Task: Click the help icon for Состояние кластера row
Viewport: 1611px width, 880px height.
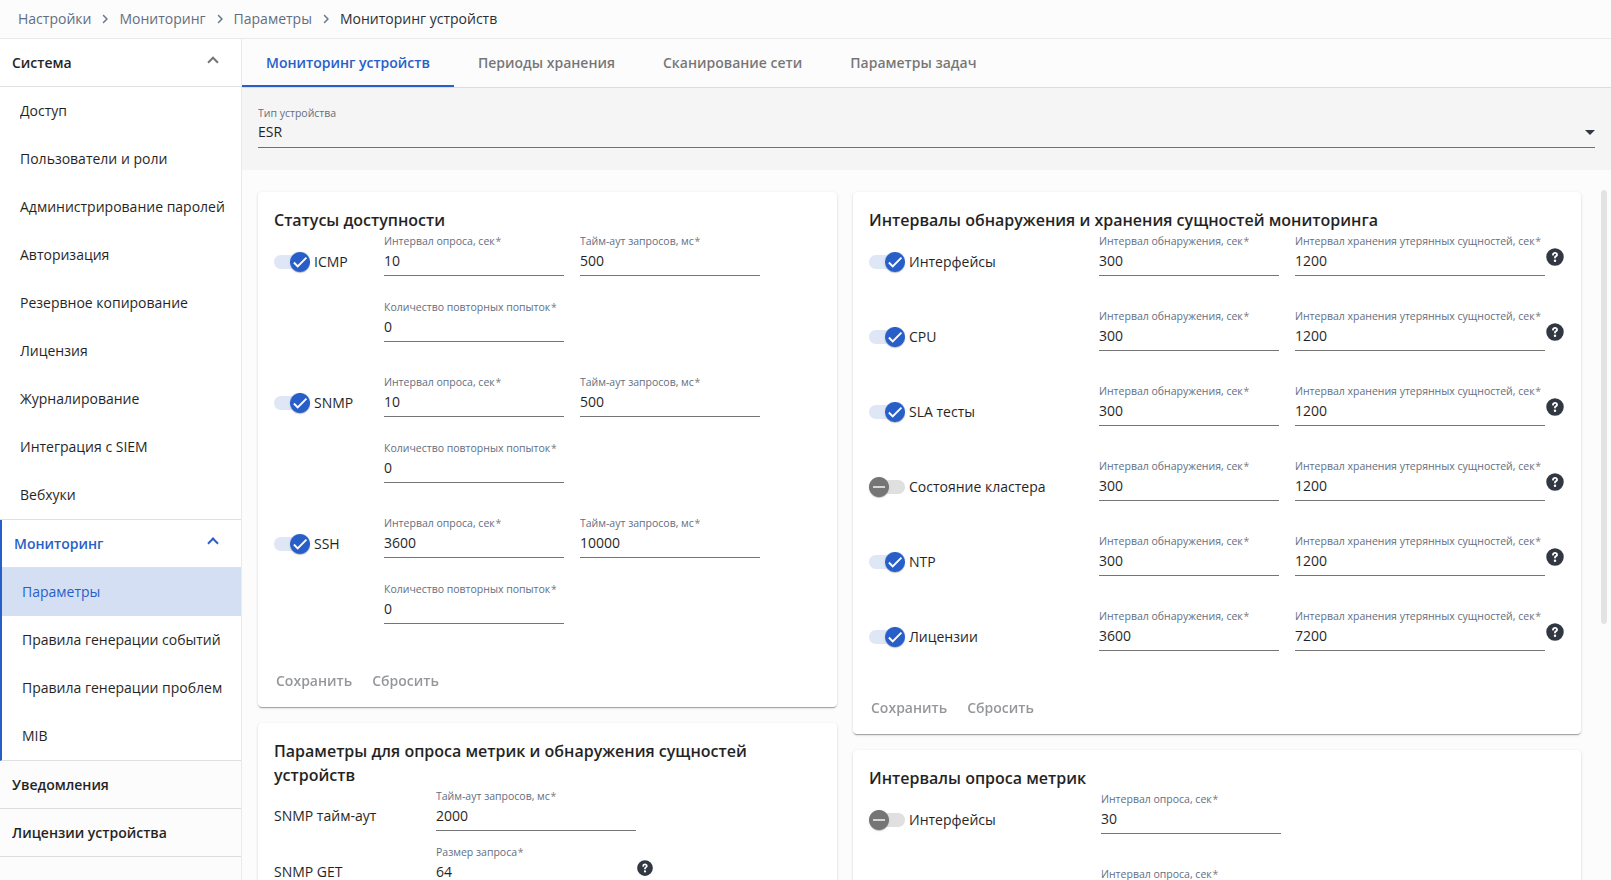Action: pos(1554,482)
